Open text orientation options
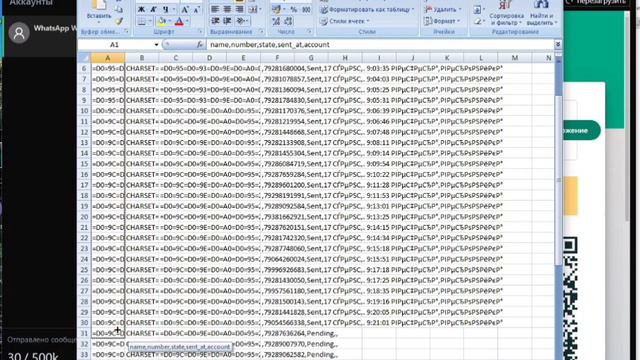Viewport: 640px width, 360px height. [241, 21]
